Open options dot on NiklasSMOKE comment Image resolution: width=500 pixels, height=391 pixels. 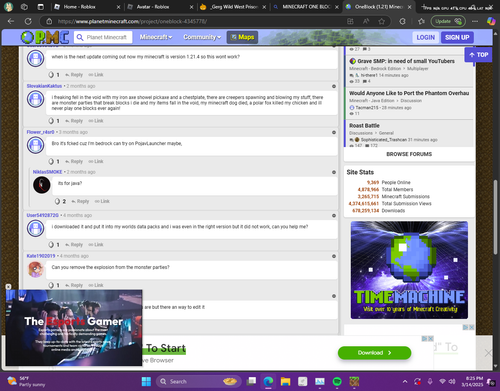click(x=334, y=172)
